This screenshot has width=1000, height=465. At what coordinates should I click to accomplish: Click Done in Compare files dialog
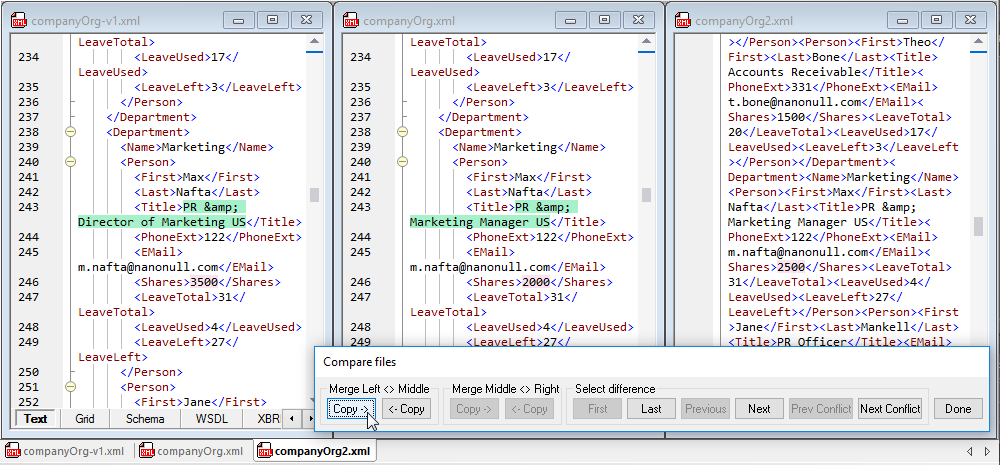click(958, 408)
